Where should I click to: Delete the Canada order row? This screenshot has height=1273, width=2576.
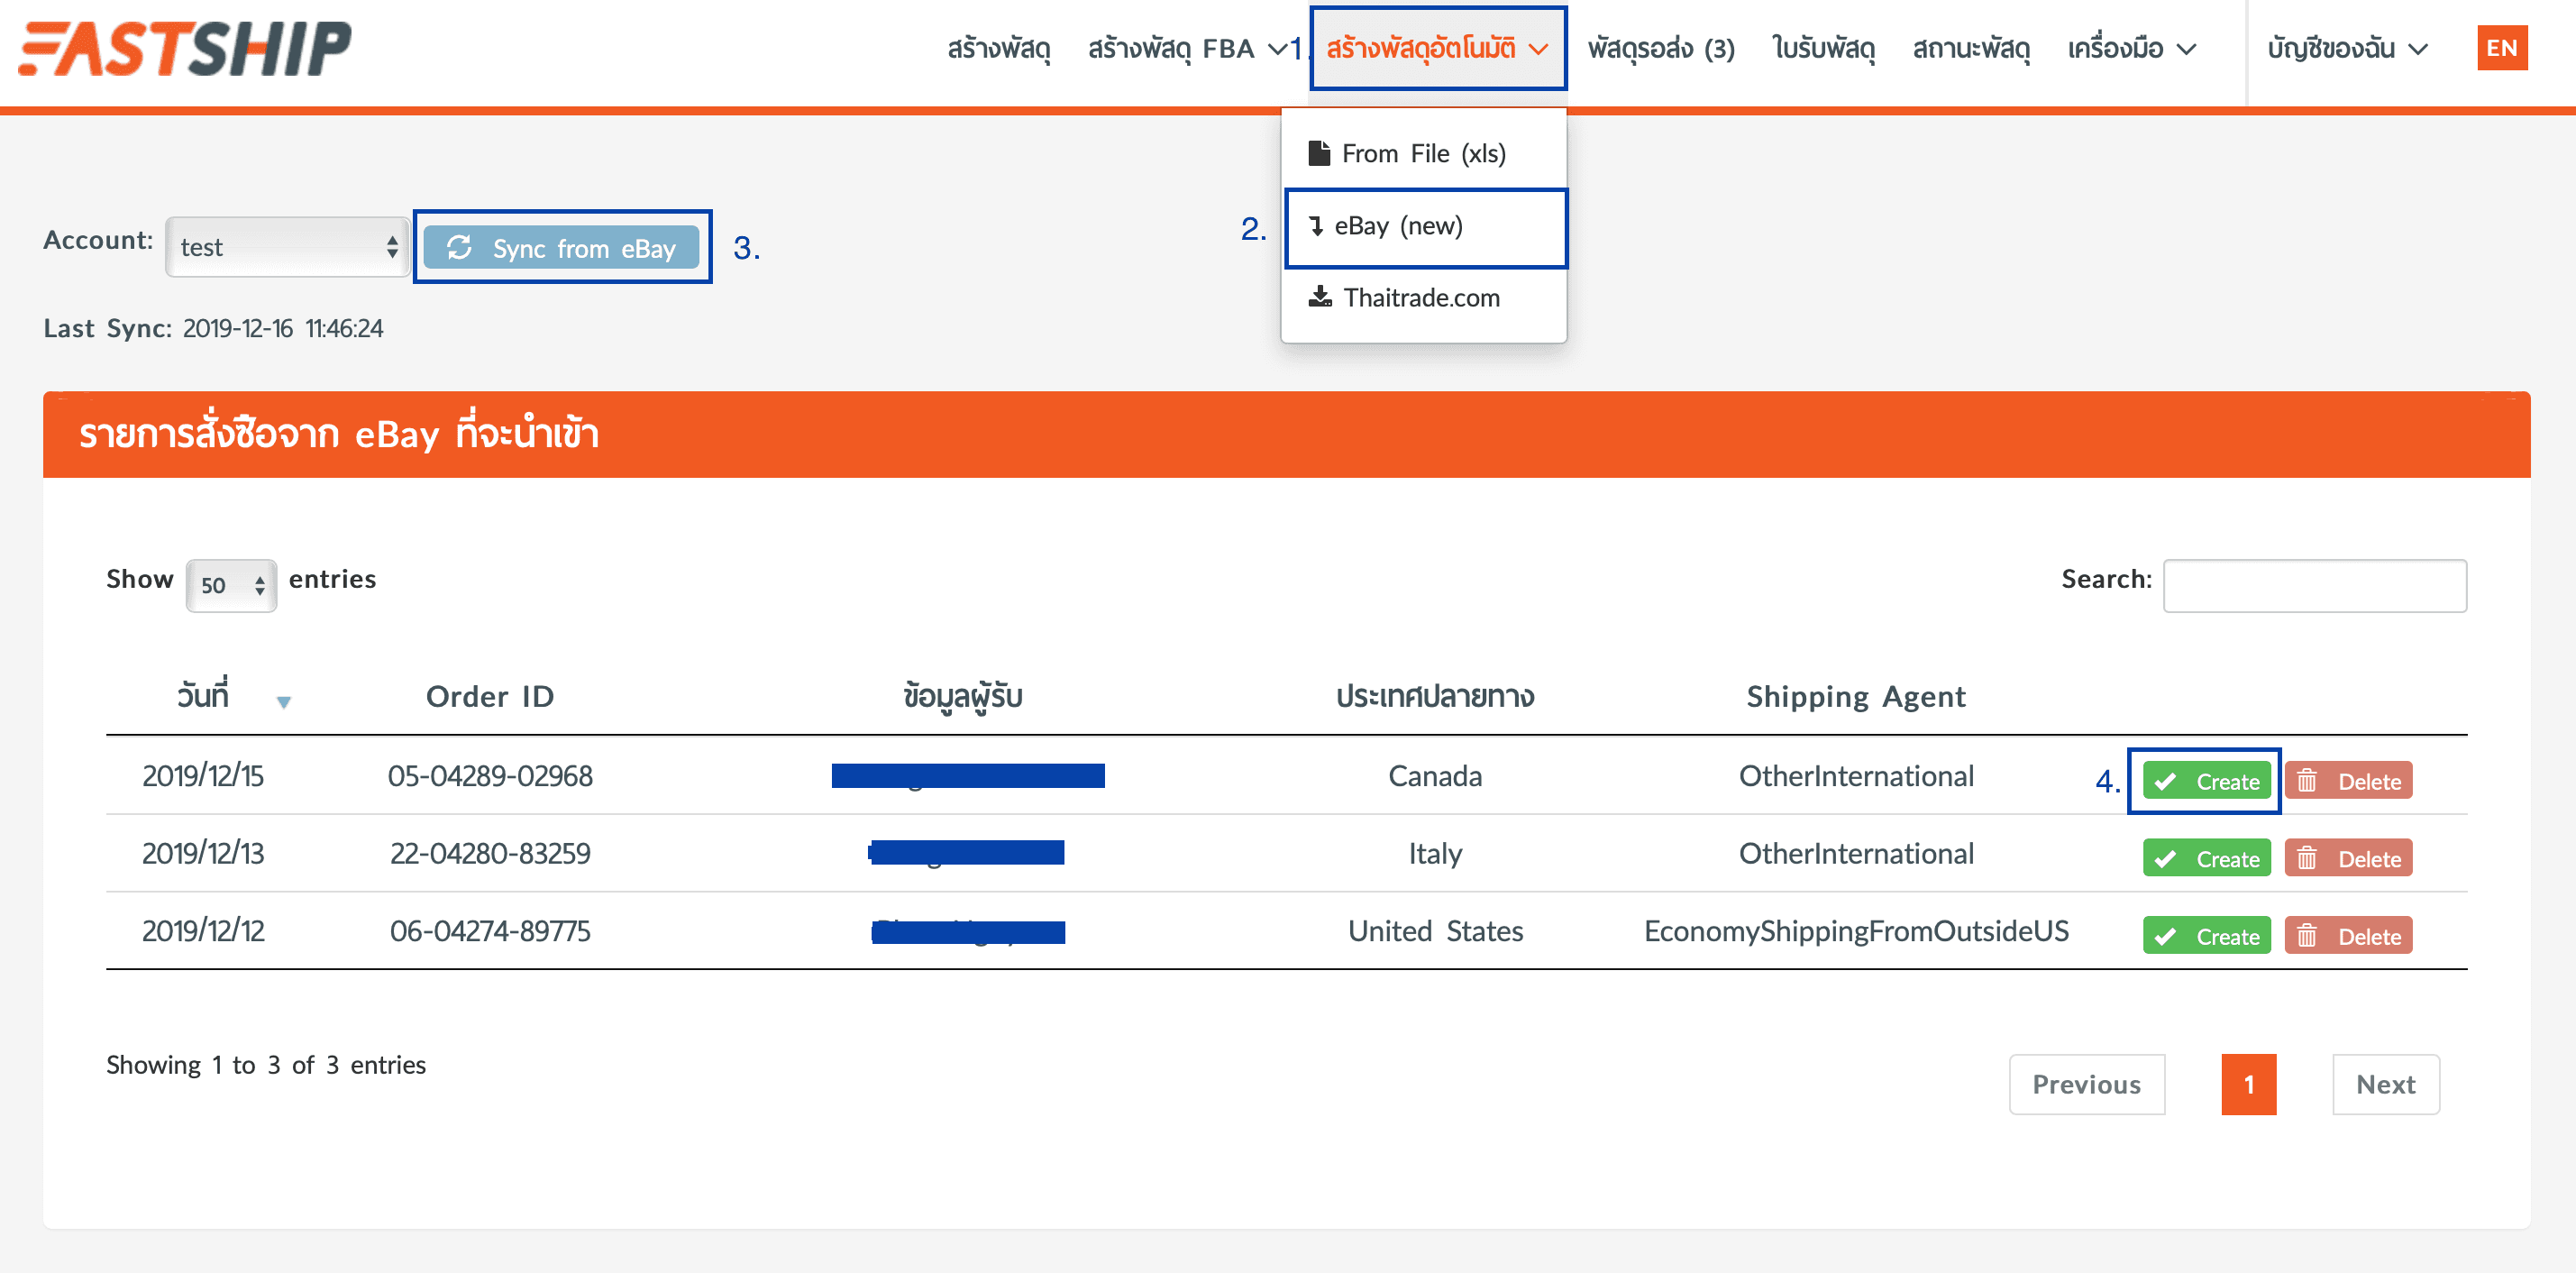[2348, 781]
